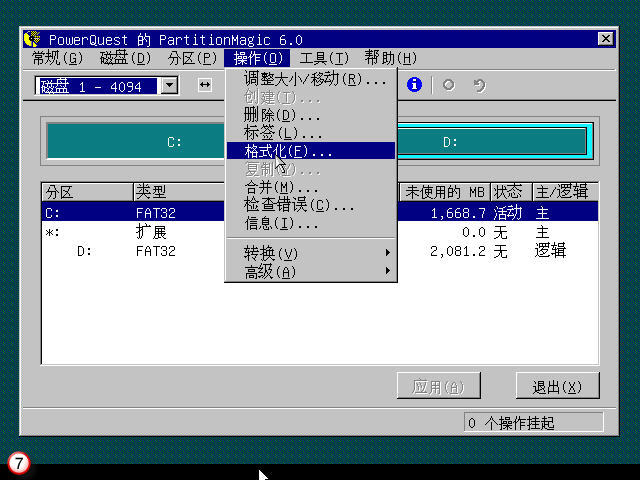Click the 1,668.7 unused MB value
Image resolution: width=640 pixels, height=480 pixels.
pyautogui.click(x=458, y=213)
